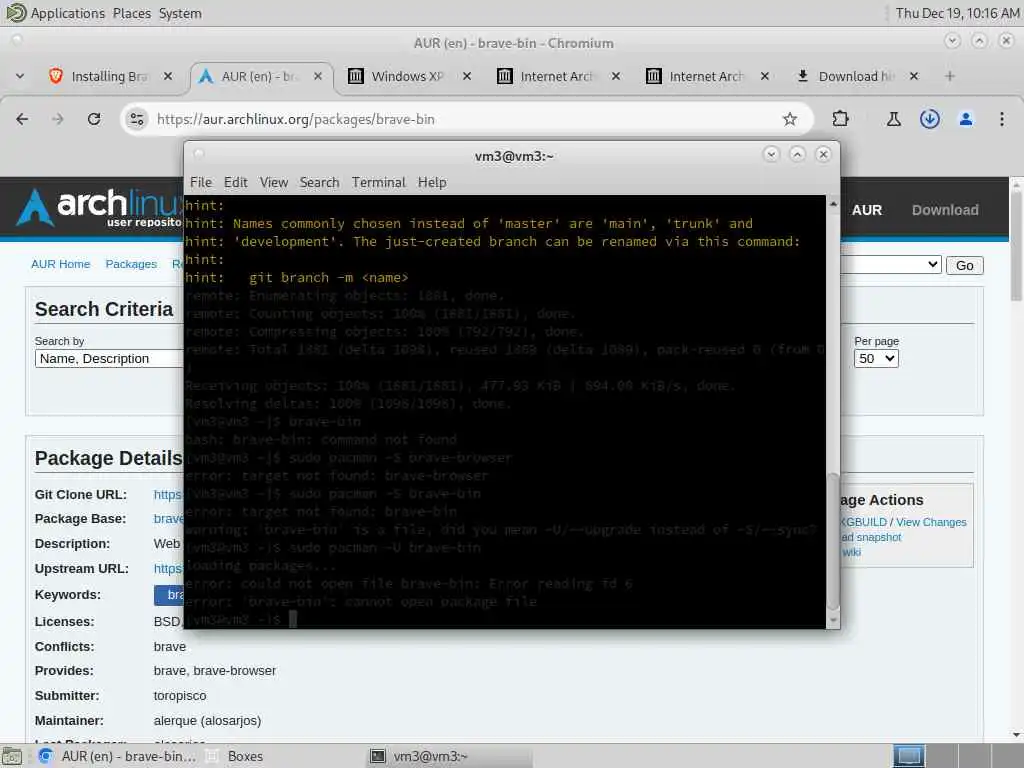The width and height of the screenshot is (1024, 768).
Task: Select the AUR brave-bin taskbar entry
Action: (x=116, y=756)
